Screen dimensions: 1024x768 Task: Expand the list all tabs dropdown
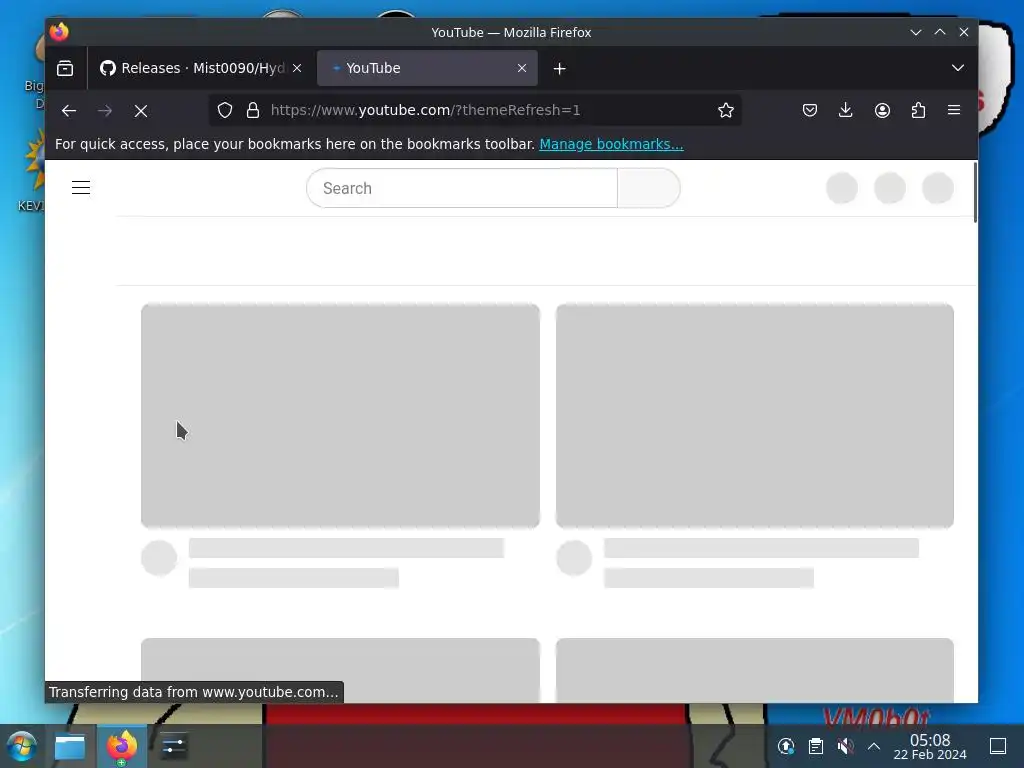tap(957, 68)
